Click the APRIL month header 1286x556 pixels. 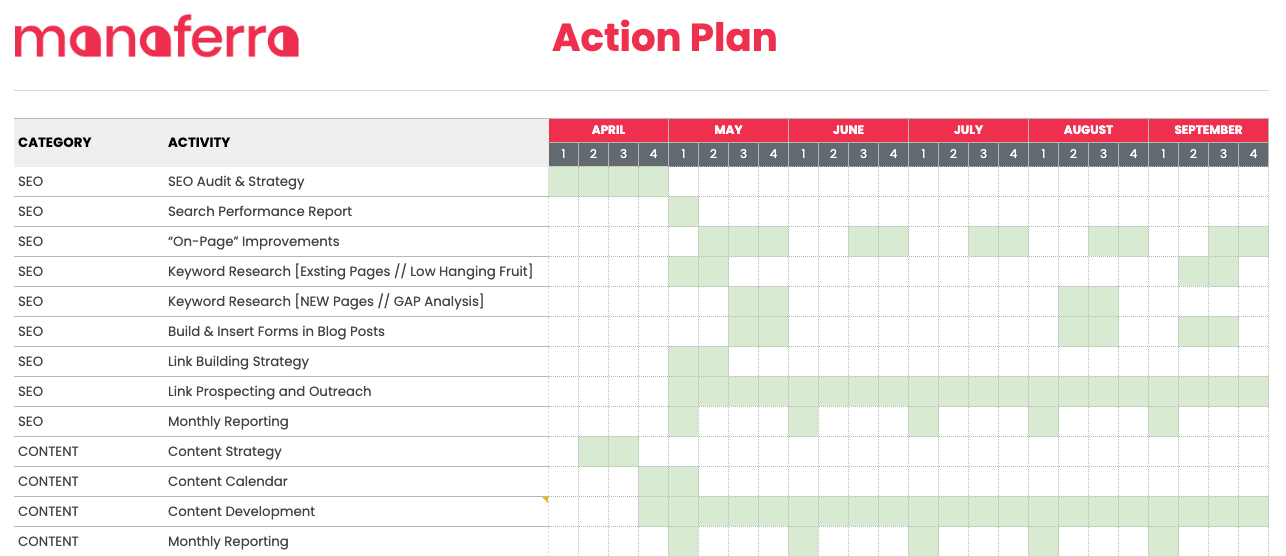(608, 130)
